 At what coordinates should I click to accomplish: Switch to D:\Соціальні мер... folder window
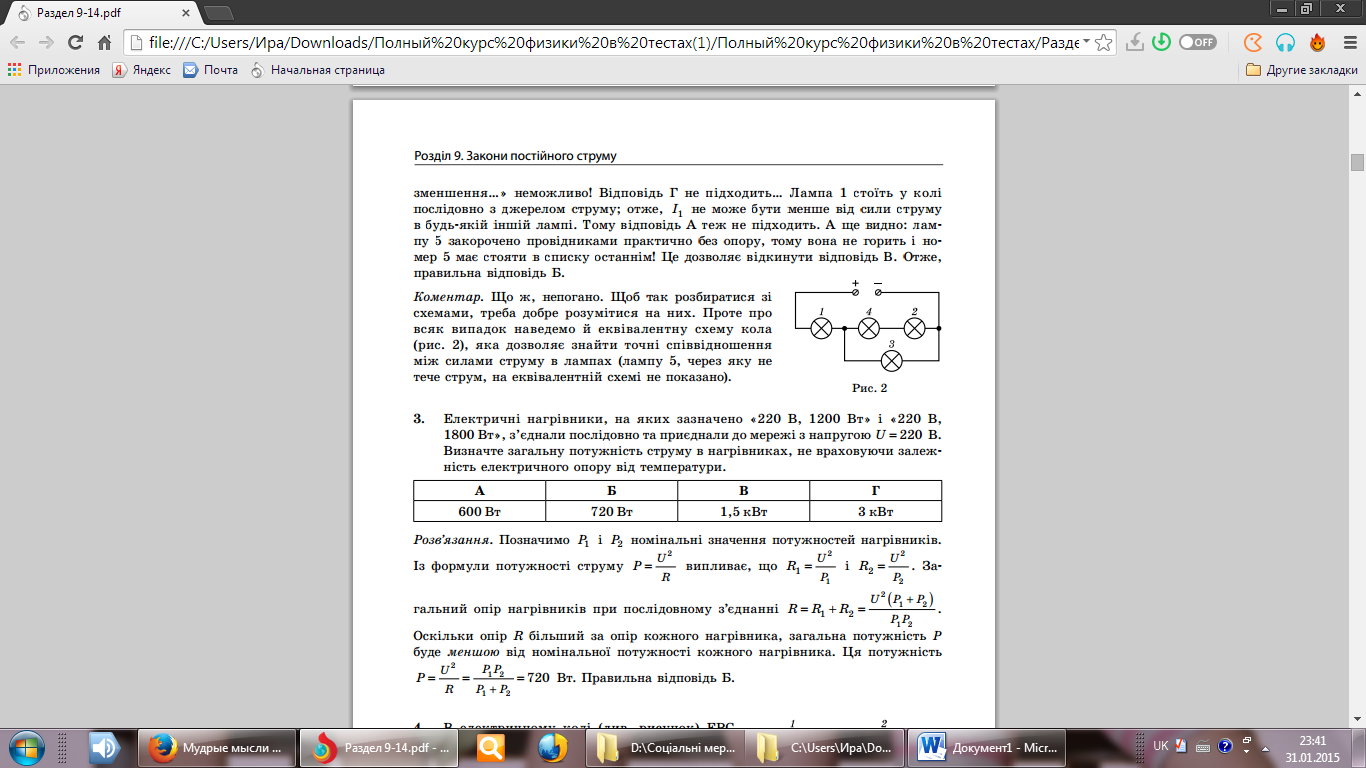click(665, 748)
